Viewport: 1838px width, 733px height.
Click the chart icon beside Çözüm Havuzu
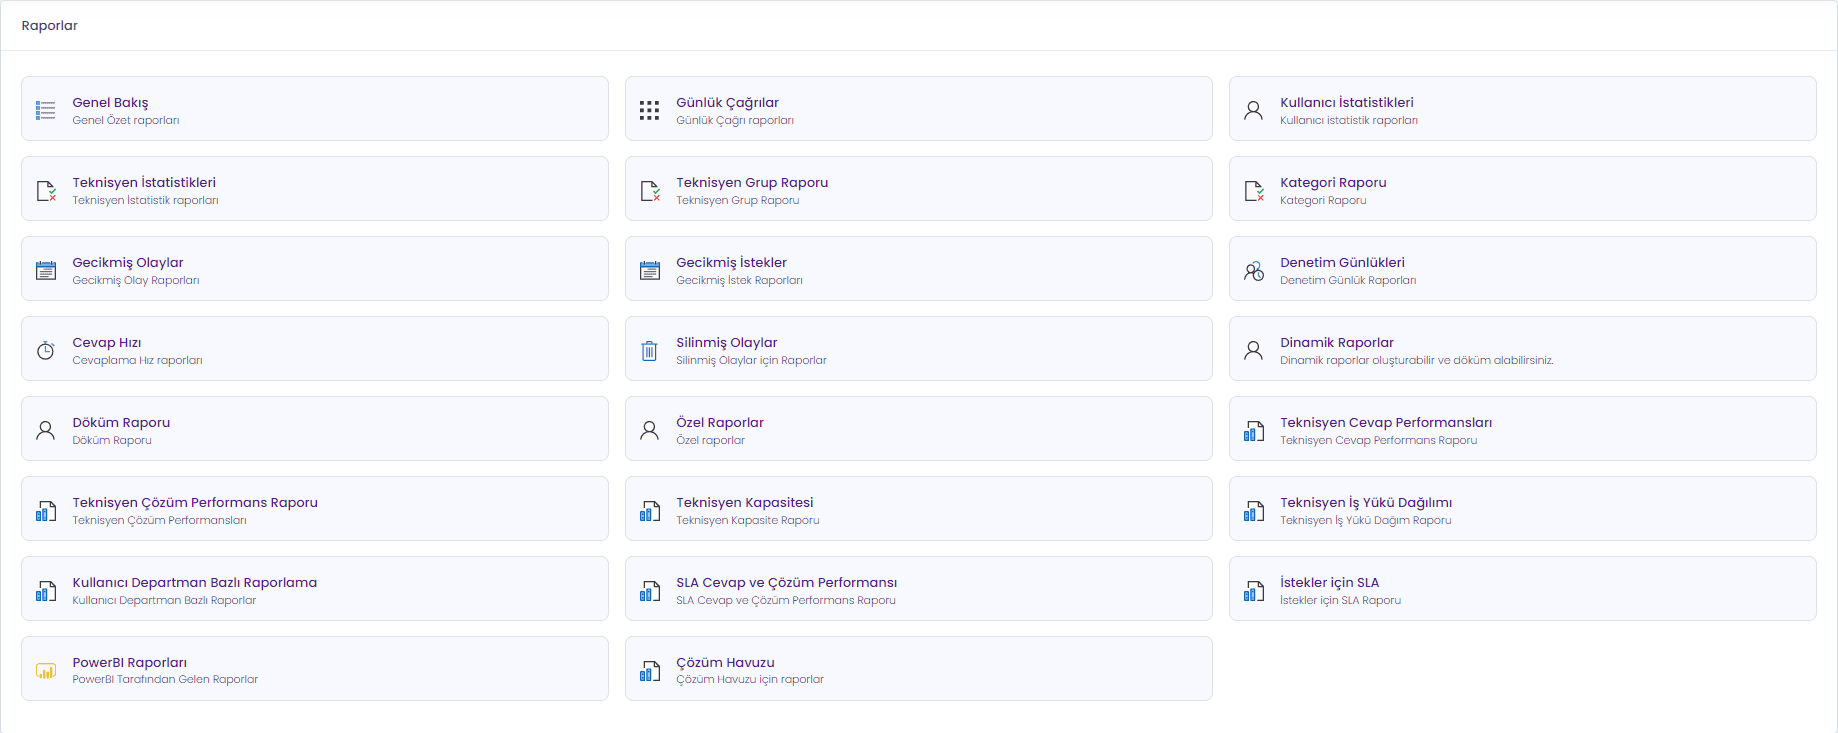[650, 671]
